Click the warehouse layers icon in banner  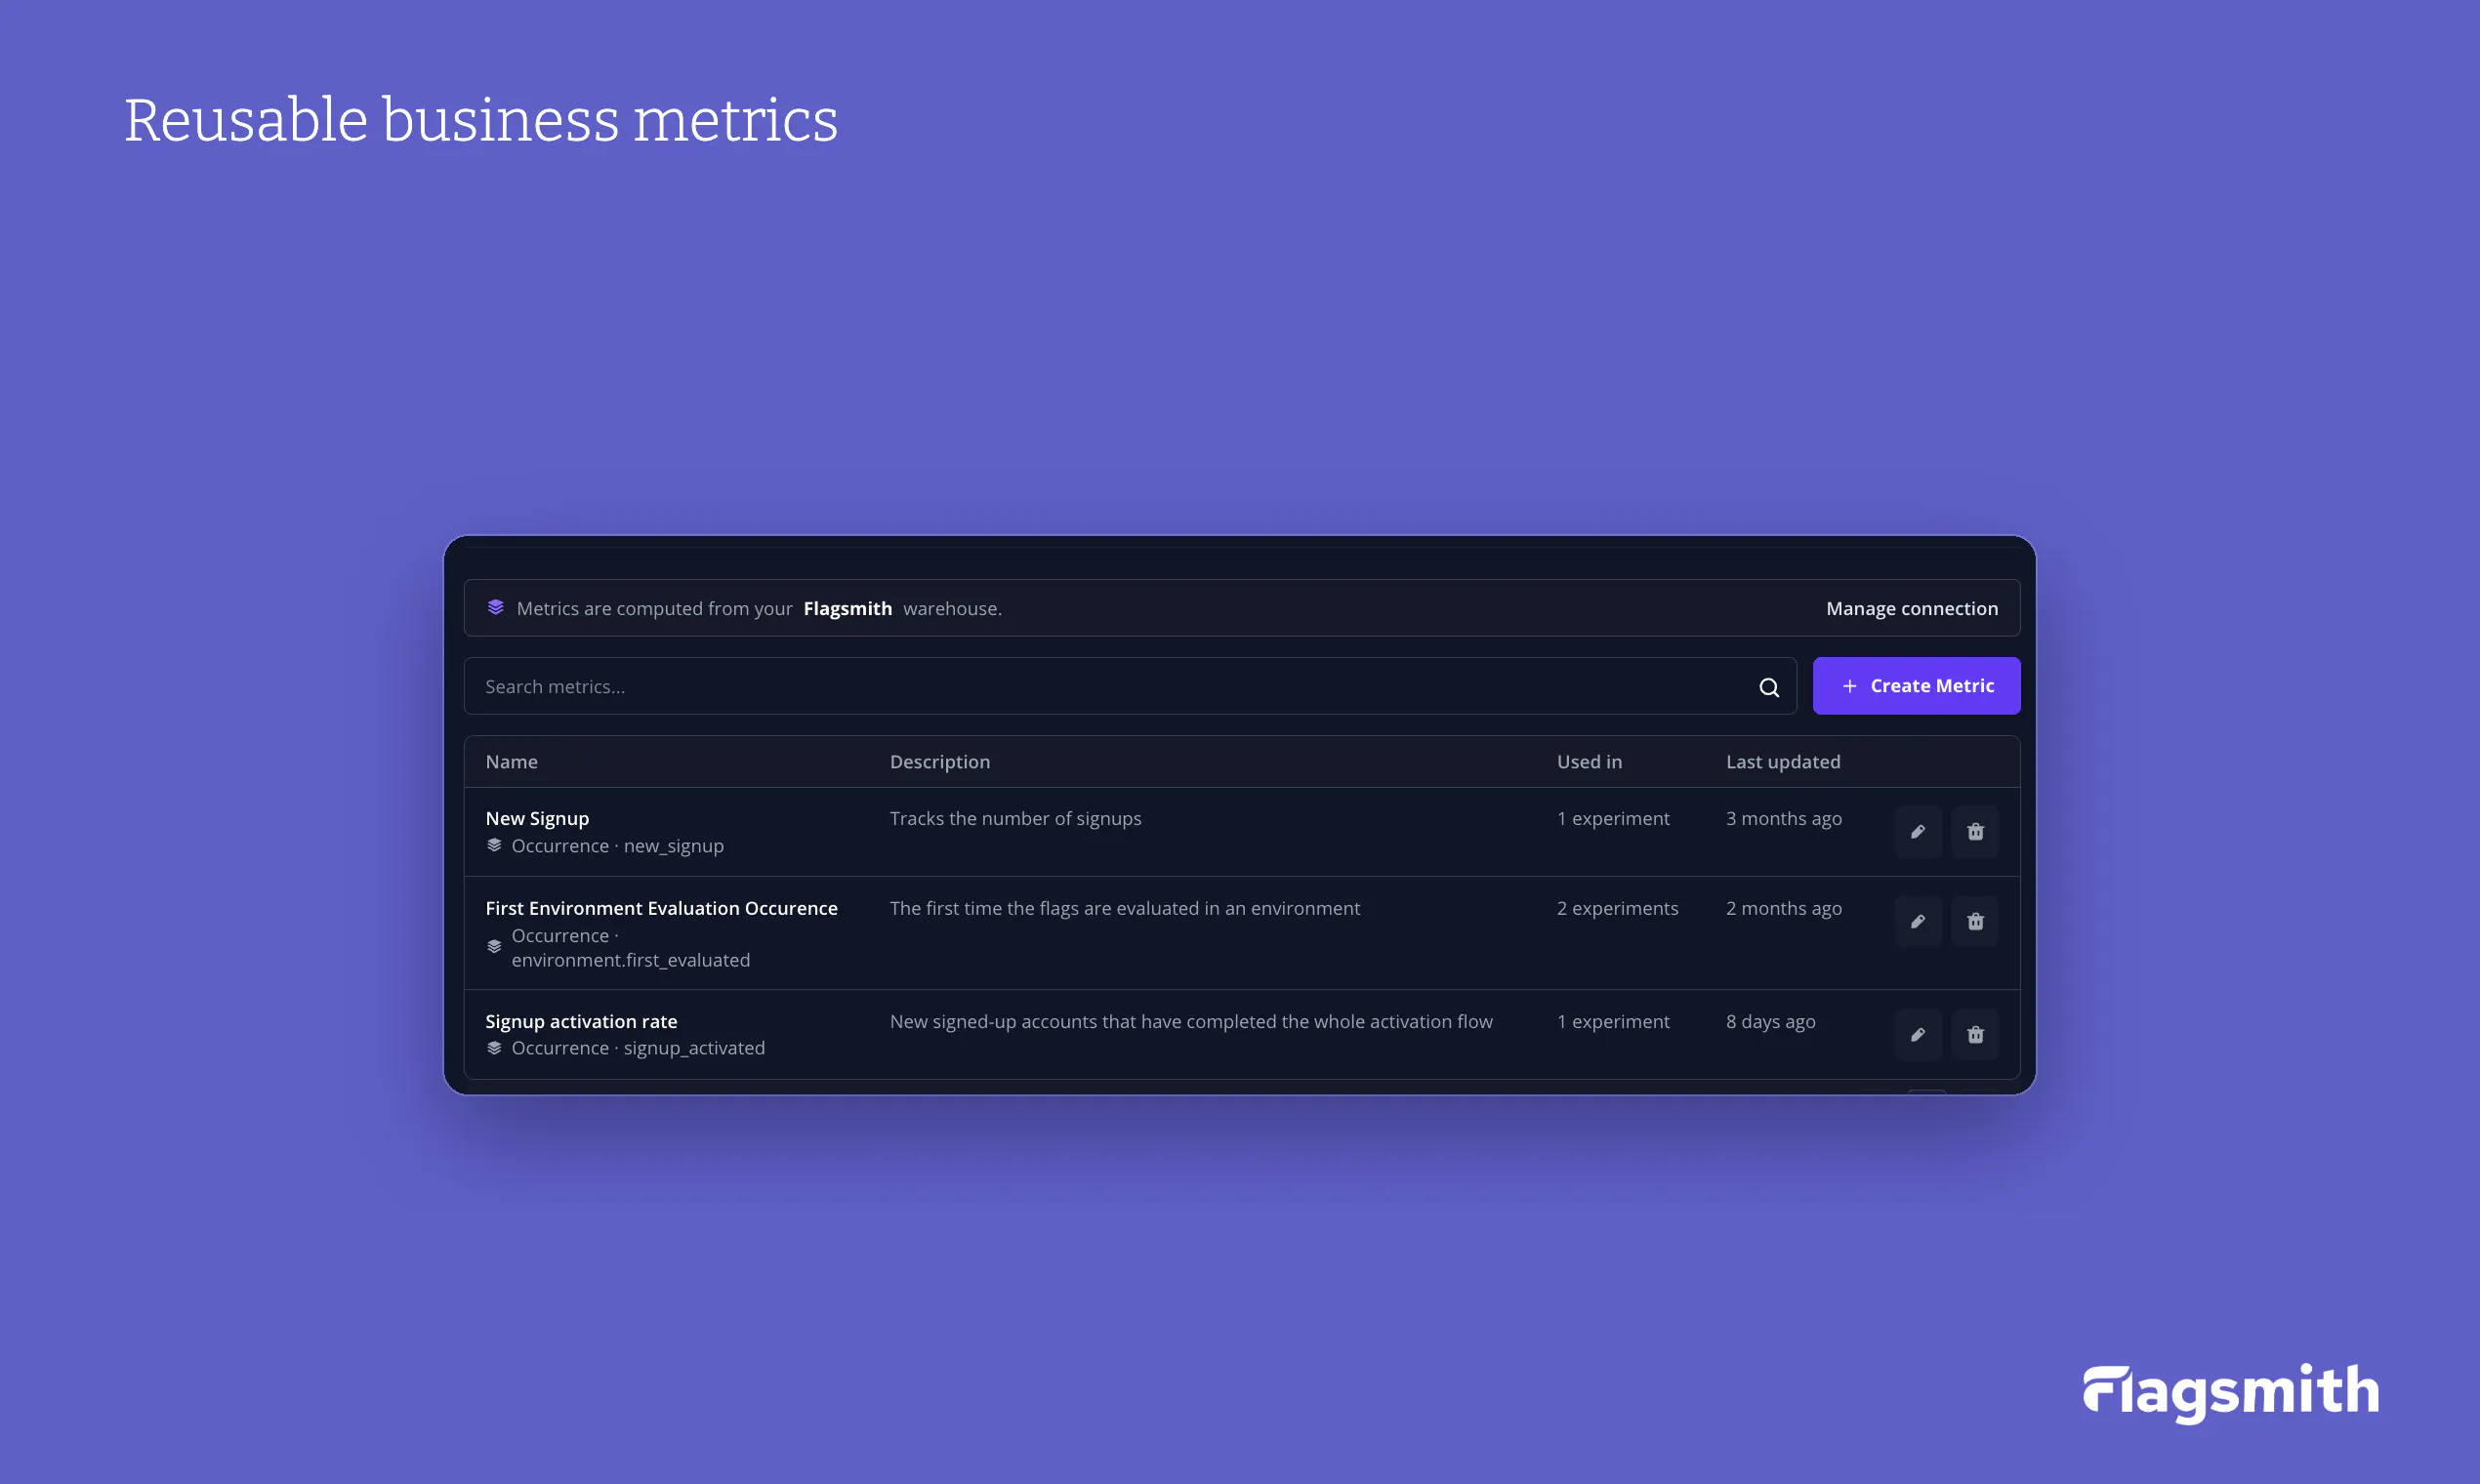pyautogui.click(x=495, y=608)
